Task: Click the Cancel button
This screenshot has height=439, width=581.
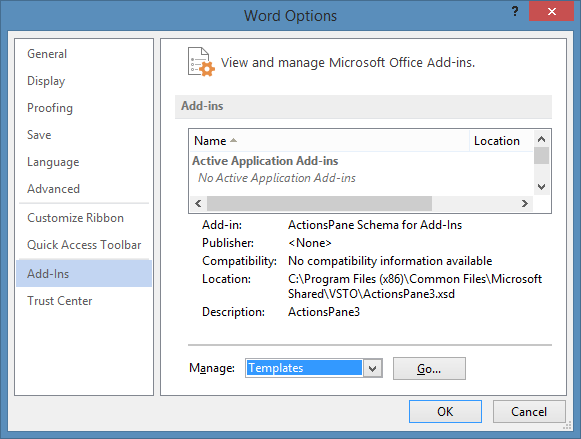Action: tap(529, 412)
